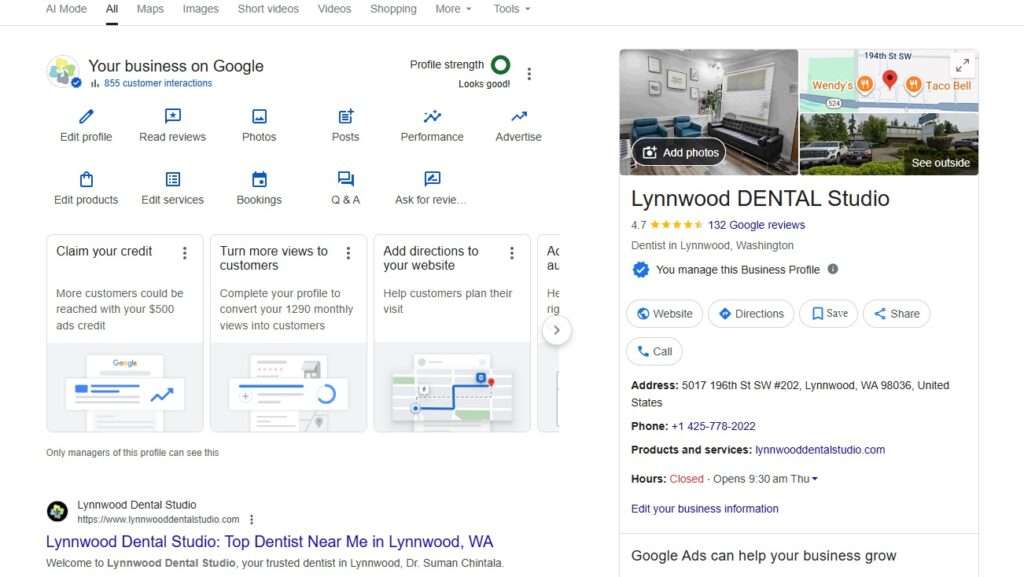Click Edit your business information link
This screenshot has width=1024, height=577.
(705, 508)
